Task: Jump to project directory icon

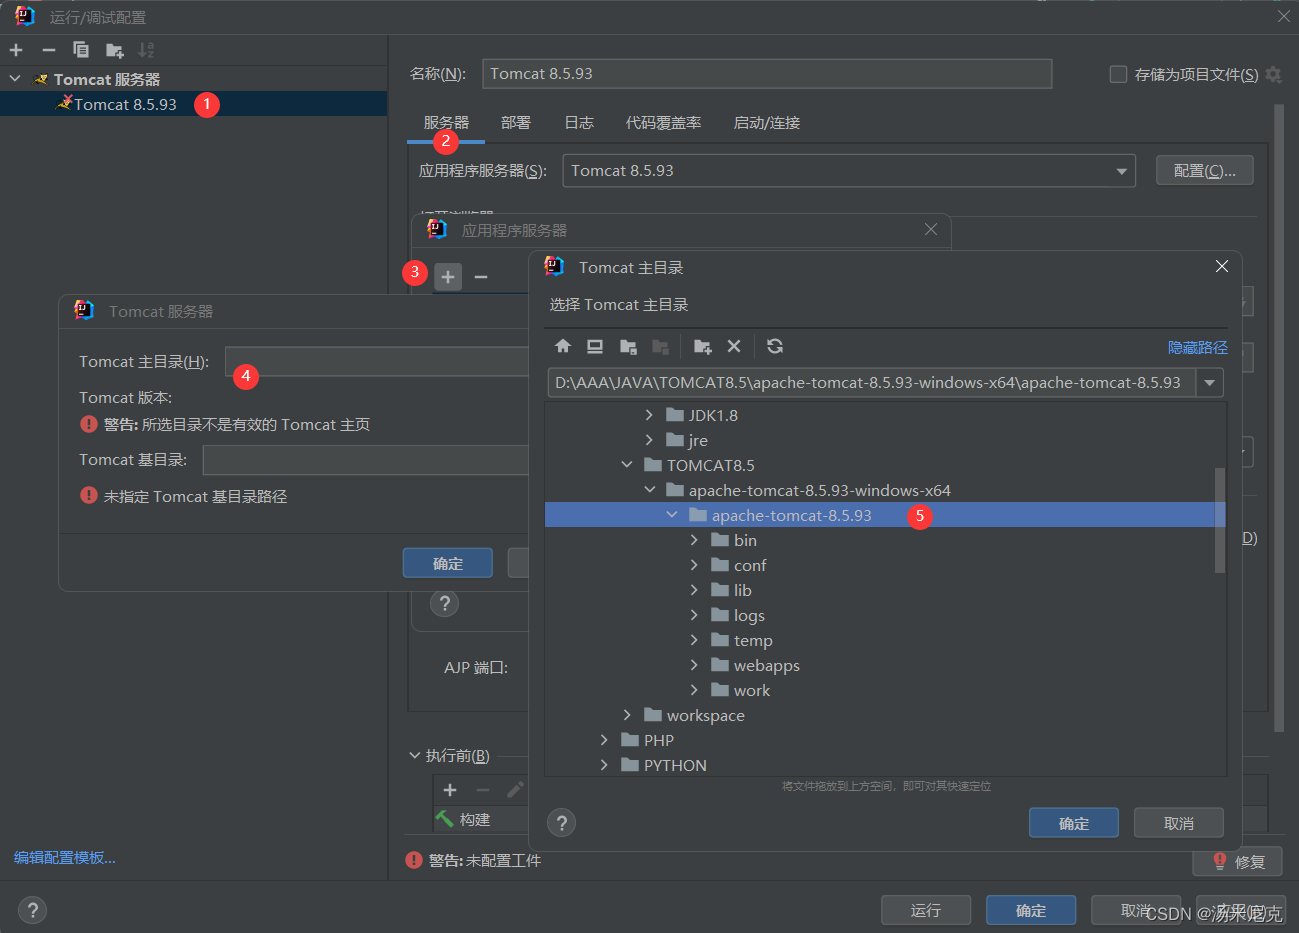Action: [x=628, y=346]
